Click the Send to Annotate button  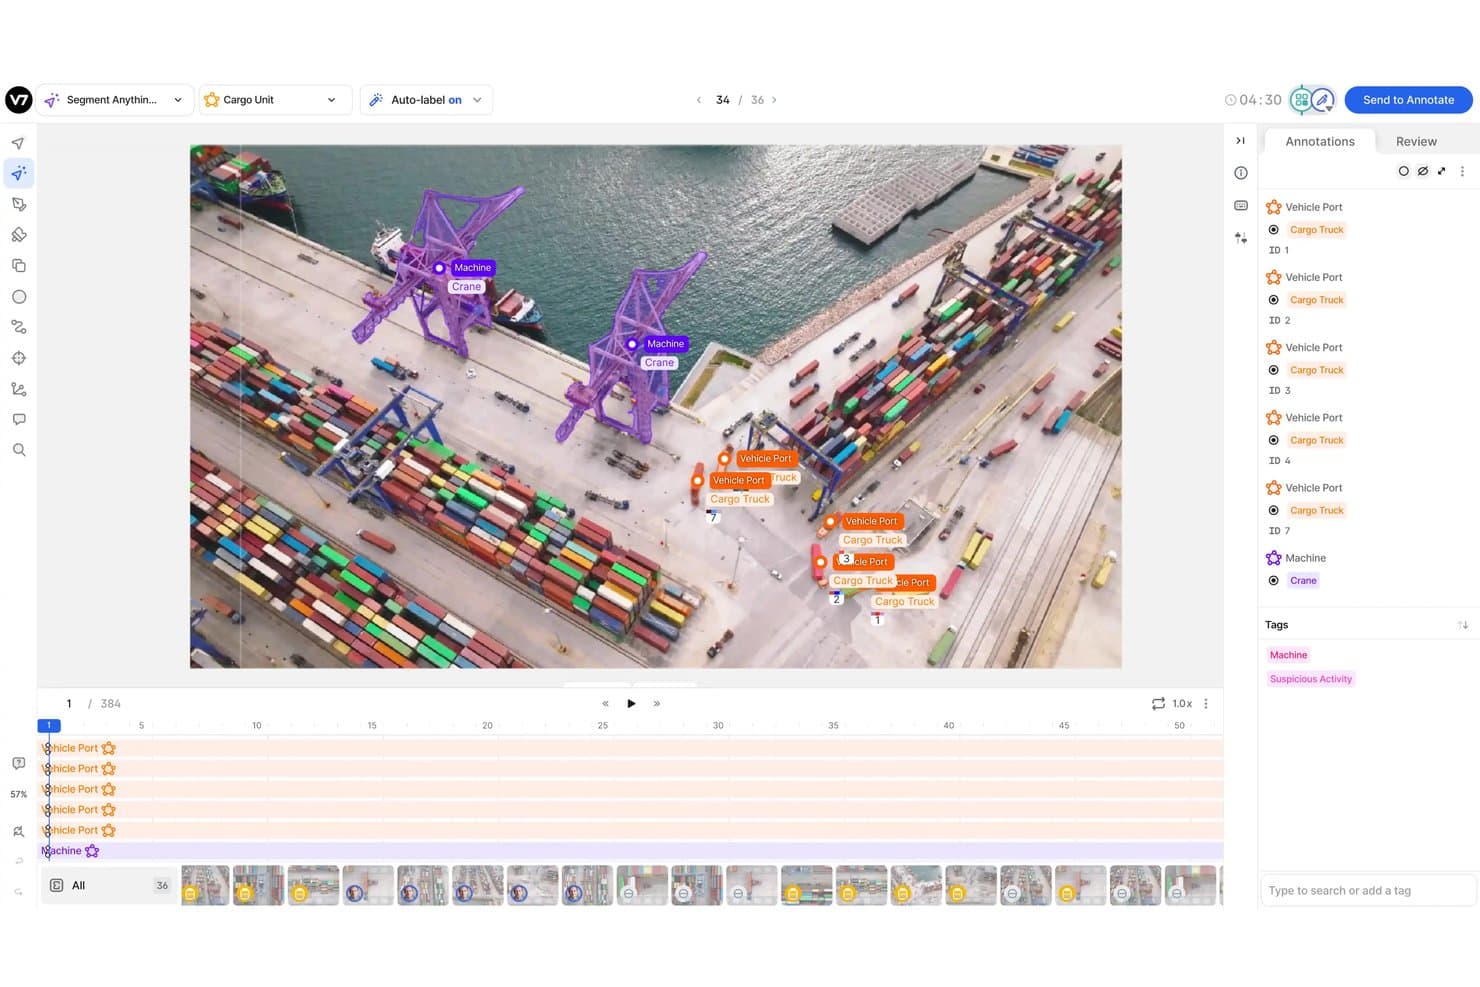1408,100
